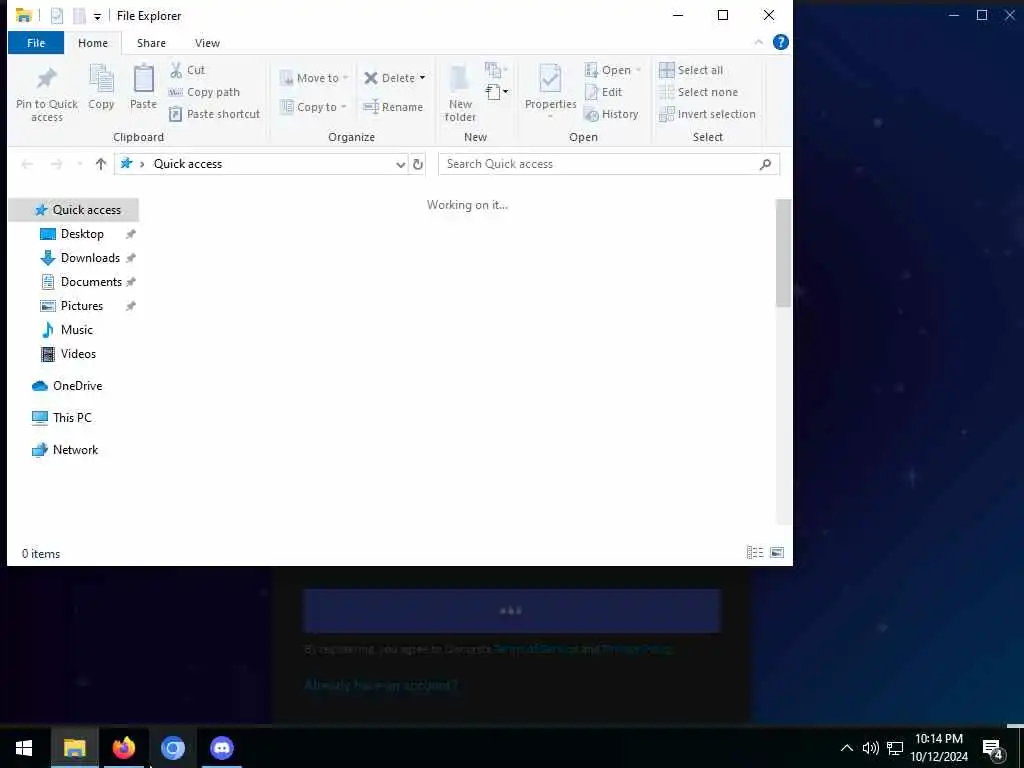The image size is (1024, 768).
Task: Select Quick access in navigation pane
Action: pyautogui.click(x=73, y=210)
